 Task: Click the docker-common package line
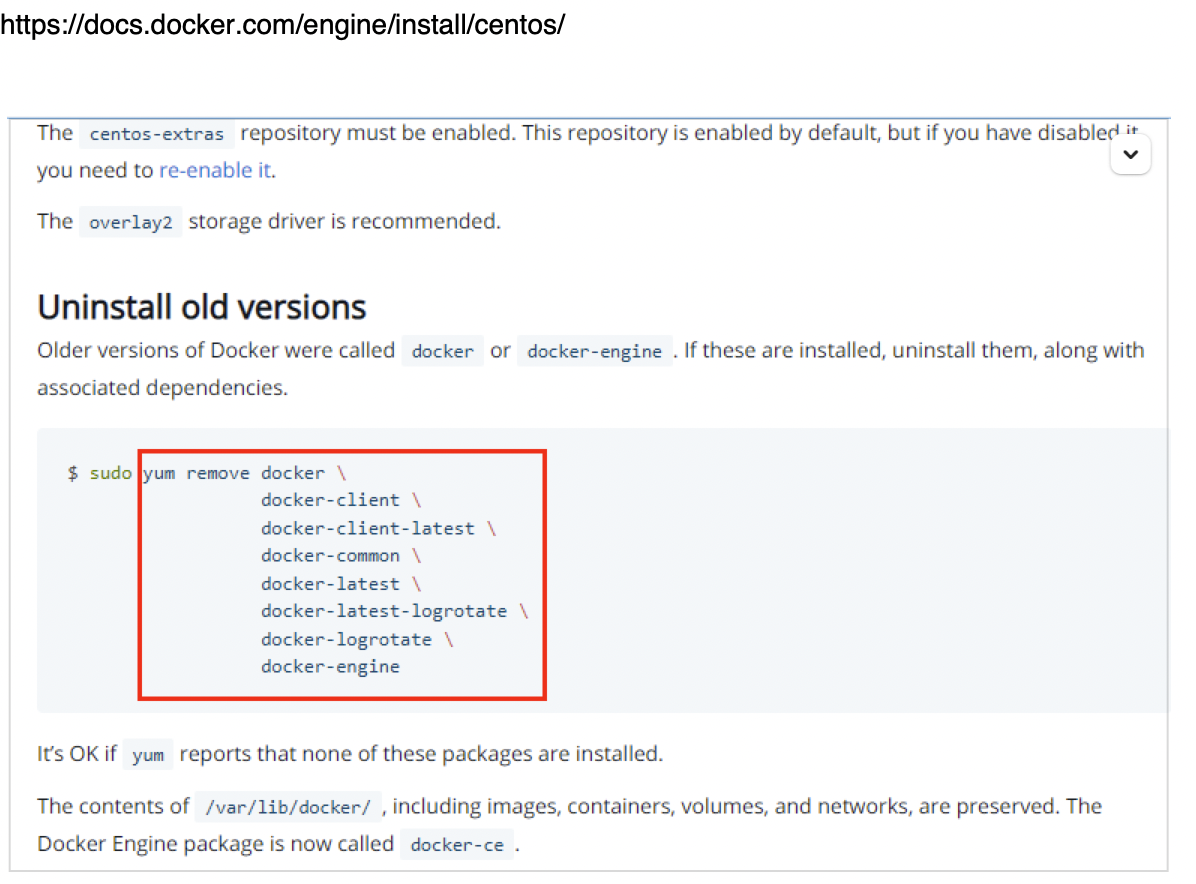330,556
